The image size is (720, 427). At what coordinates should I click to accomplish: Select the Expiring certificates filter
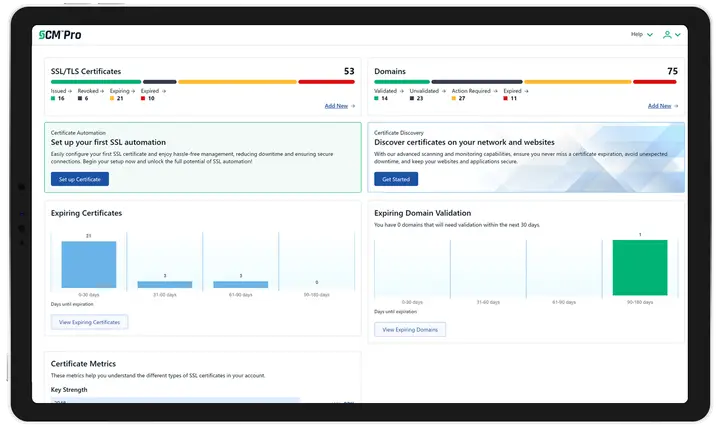pyautogui.click(x=121, y=91)
